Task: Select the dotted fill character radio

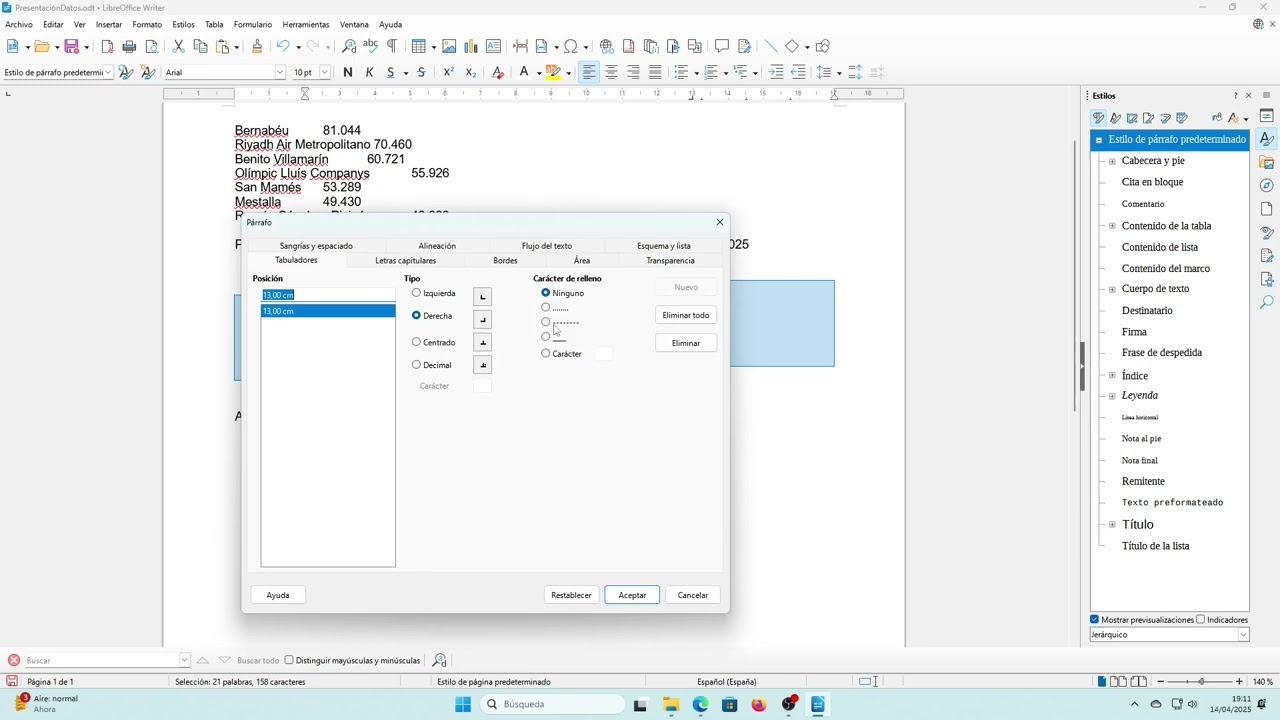Action: coord(545,308)
